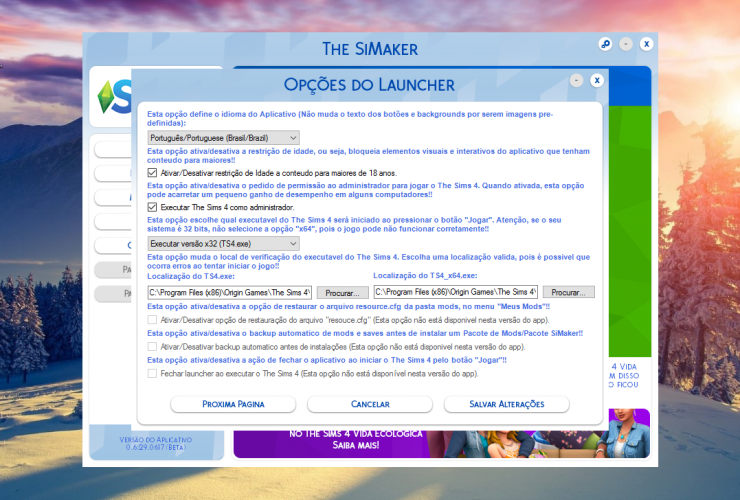Click the TS4.exe location path field
The image size is (740, 500).
[x=229, y=292]
